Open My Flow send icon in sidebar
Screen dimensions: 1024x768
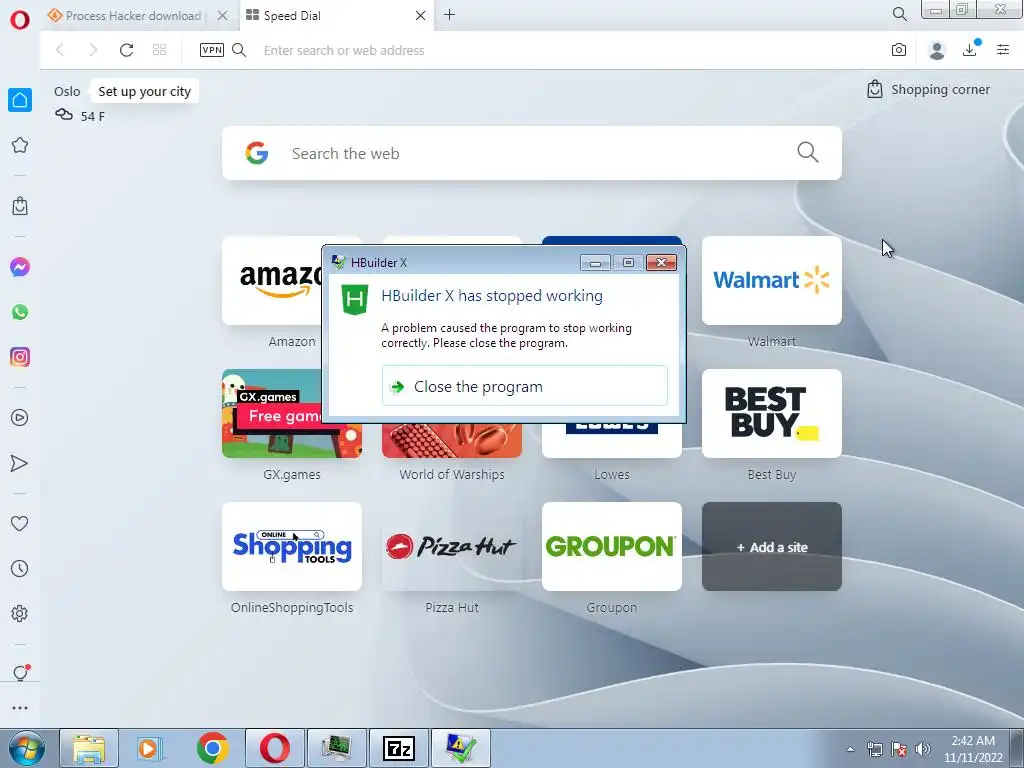[x=20, y=463]
